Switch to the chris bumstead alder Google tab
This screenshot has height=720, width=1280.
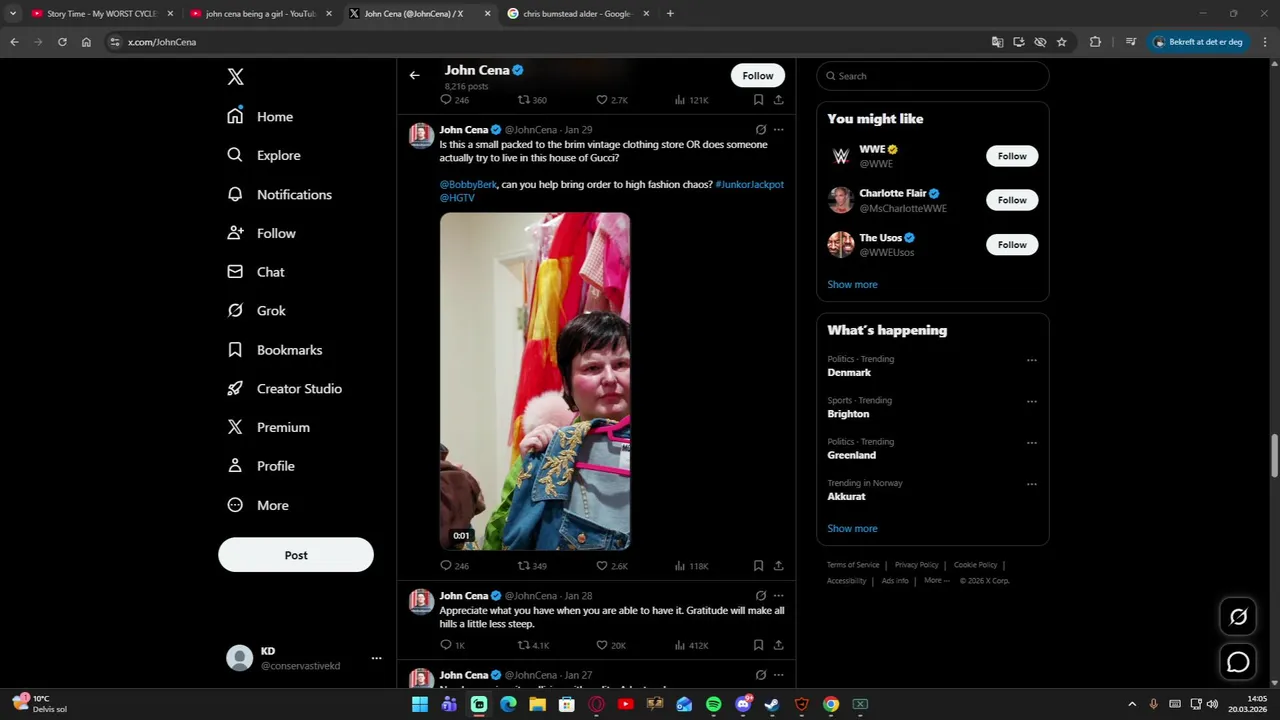pyautogui.click(x=578, y=14)
